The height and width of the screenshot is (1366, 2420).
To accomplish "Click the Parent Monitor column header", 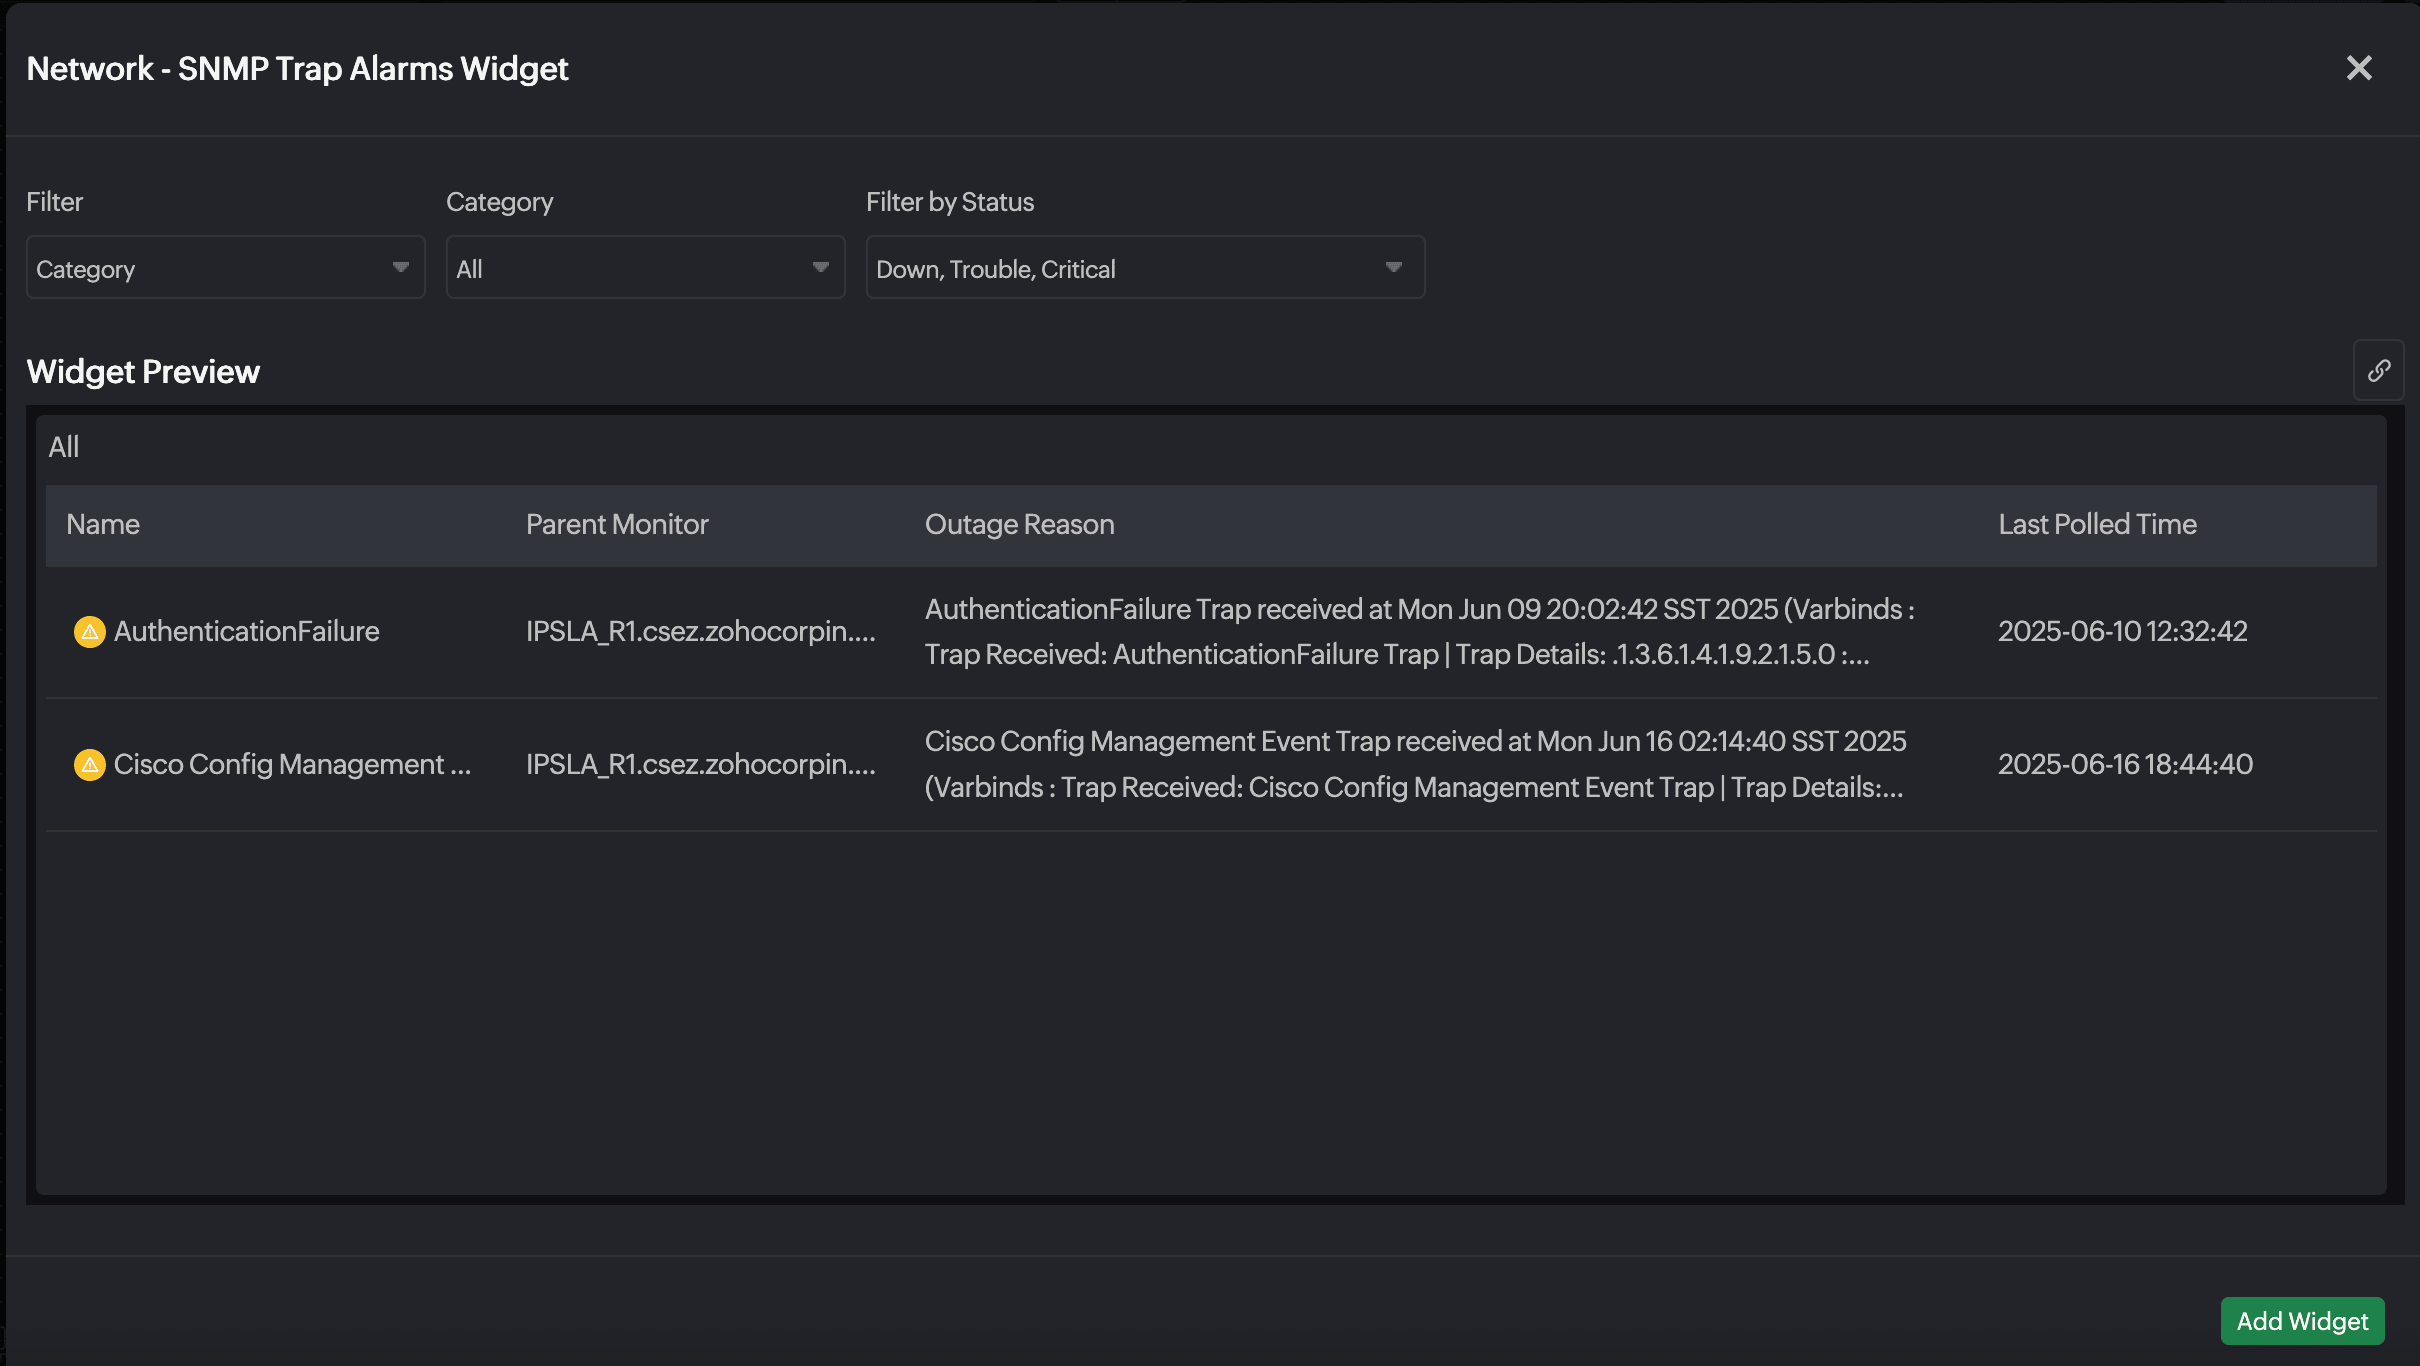I will click(x=617, y=525).
